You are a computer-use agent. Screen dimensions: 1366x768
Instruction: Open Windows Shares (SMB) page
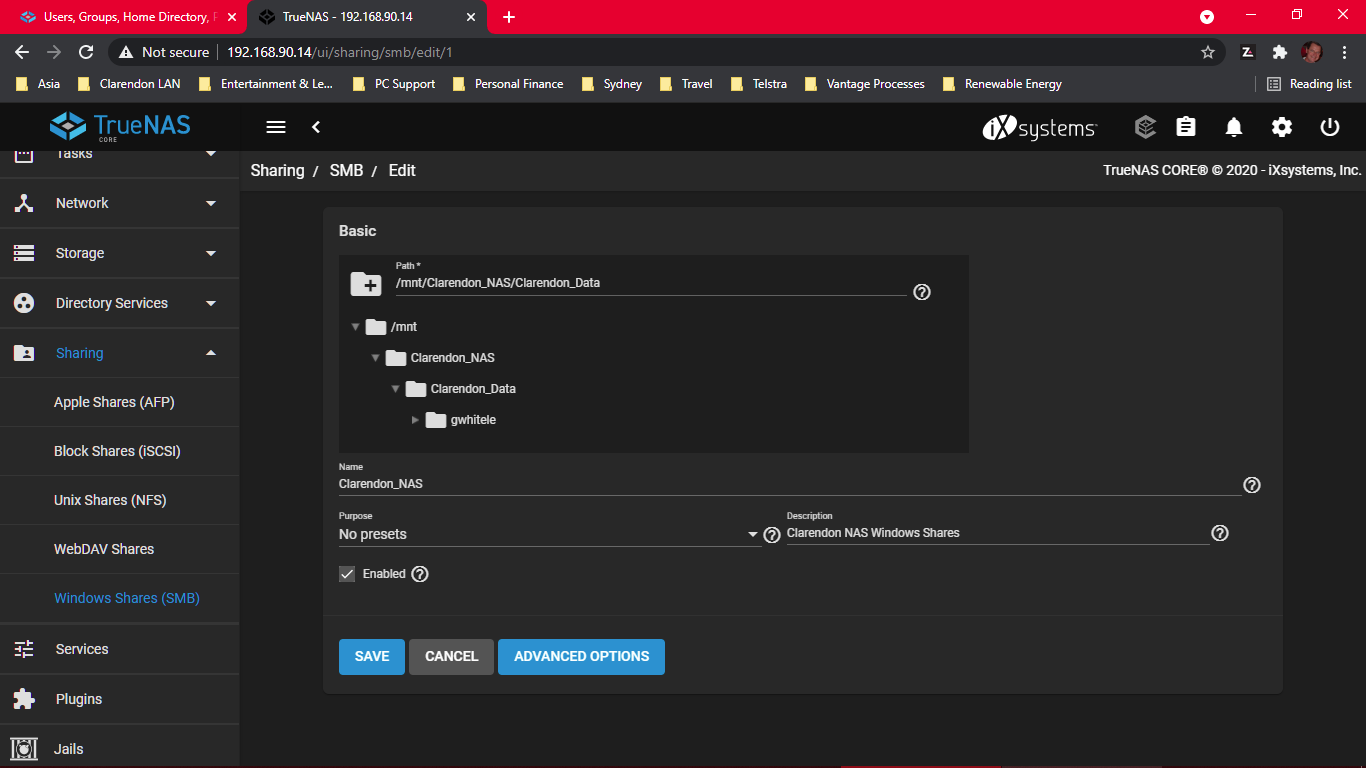pyautogui.click(x=120, y=598)
